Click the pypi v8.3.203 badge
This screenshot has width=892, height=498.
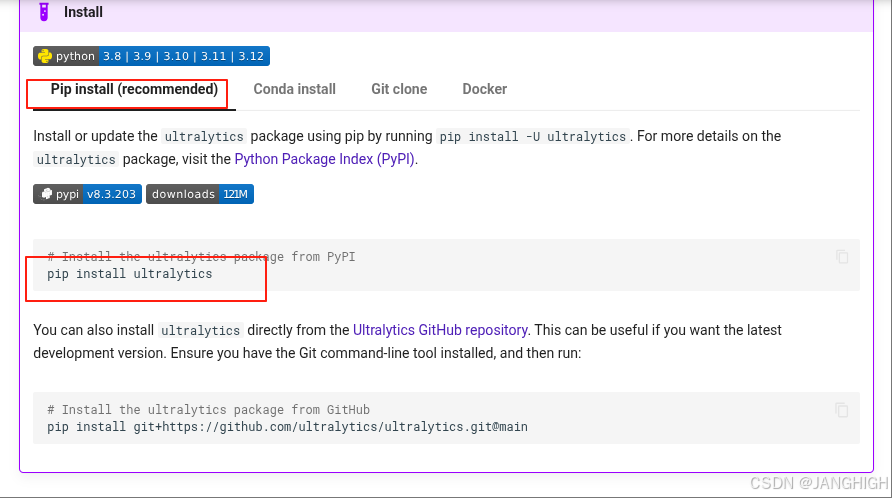87,194
